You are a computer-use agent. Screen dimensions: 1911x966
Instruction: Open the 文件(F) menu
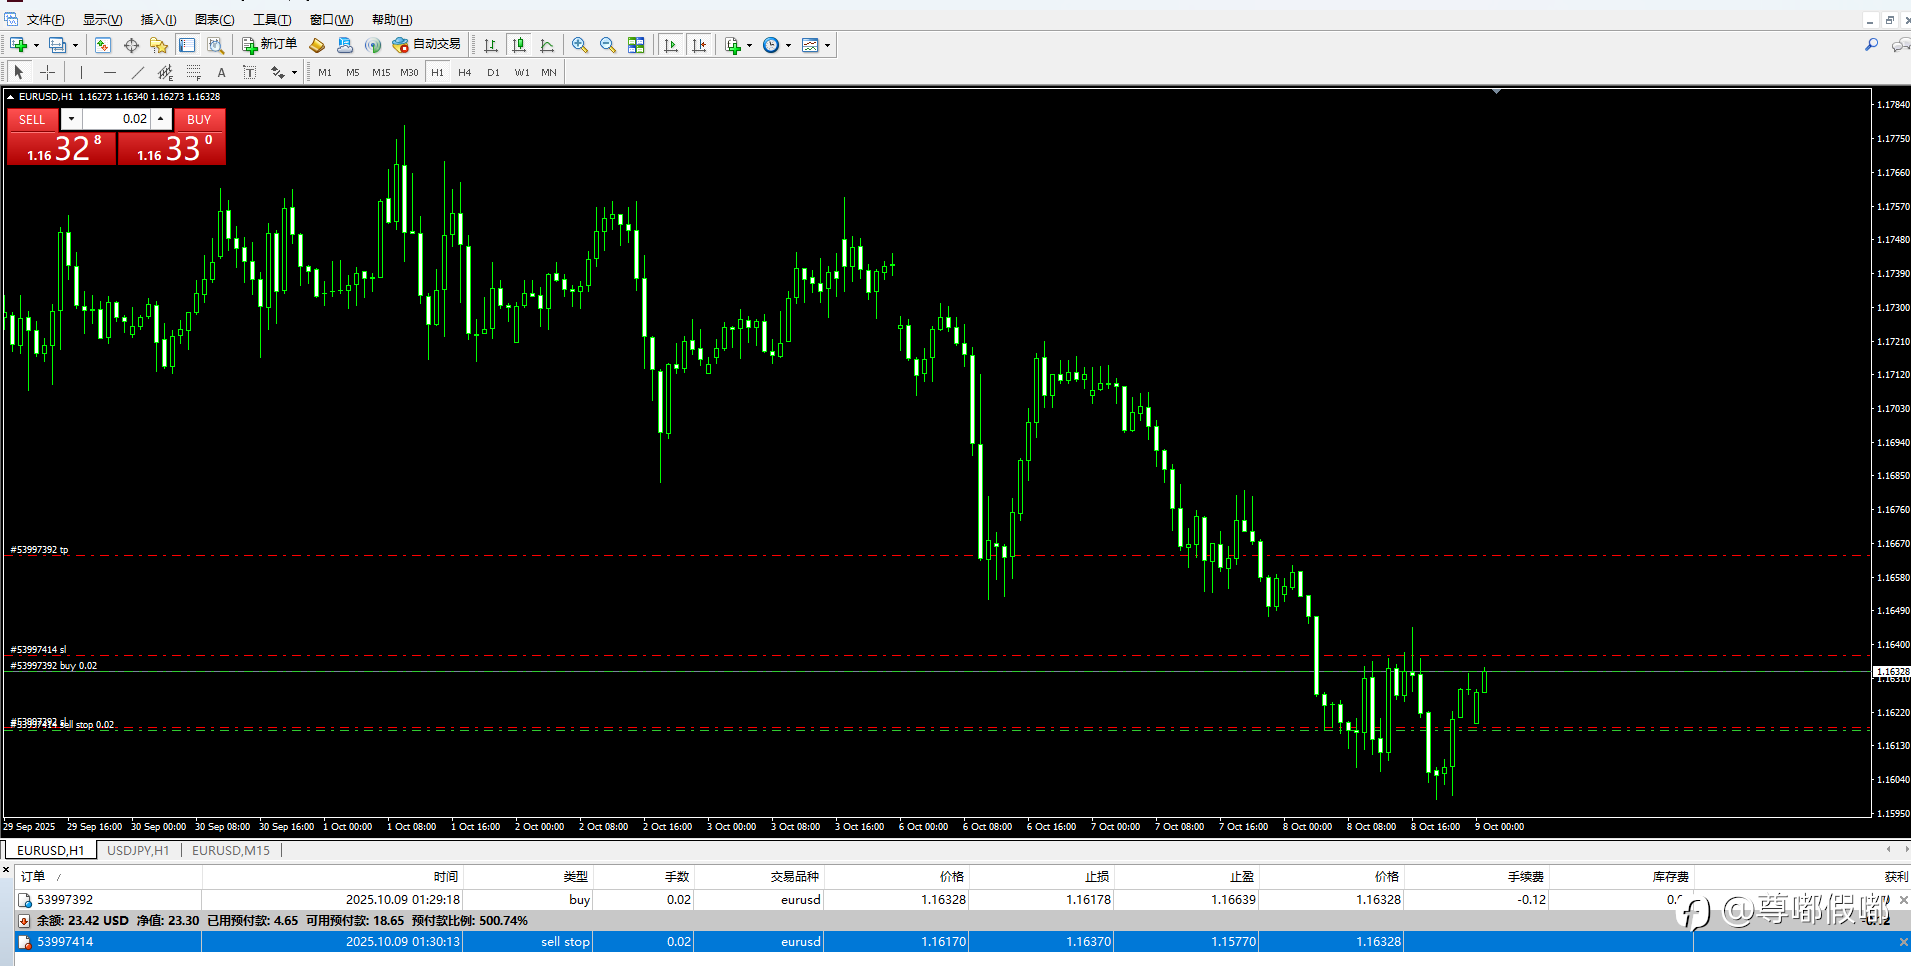click(x=45, y=20)
